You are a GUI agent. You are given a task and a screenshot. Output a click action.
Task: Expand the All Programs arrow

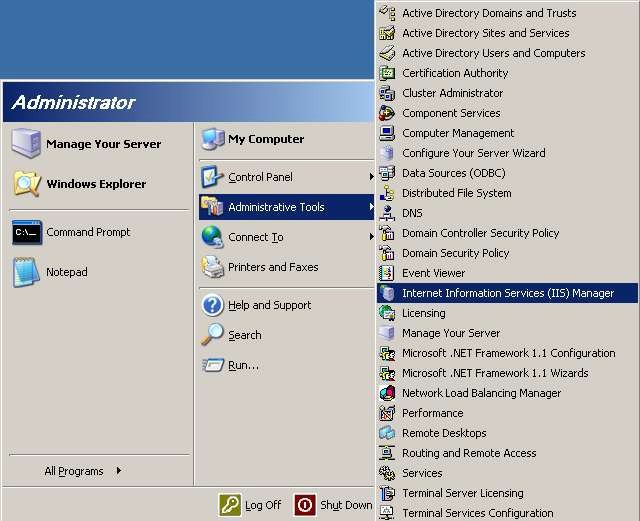119,471
